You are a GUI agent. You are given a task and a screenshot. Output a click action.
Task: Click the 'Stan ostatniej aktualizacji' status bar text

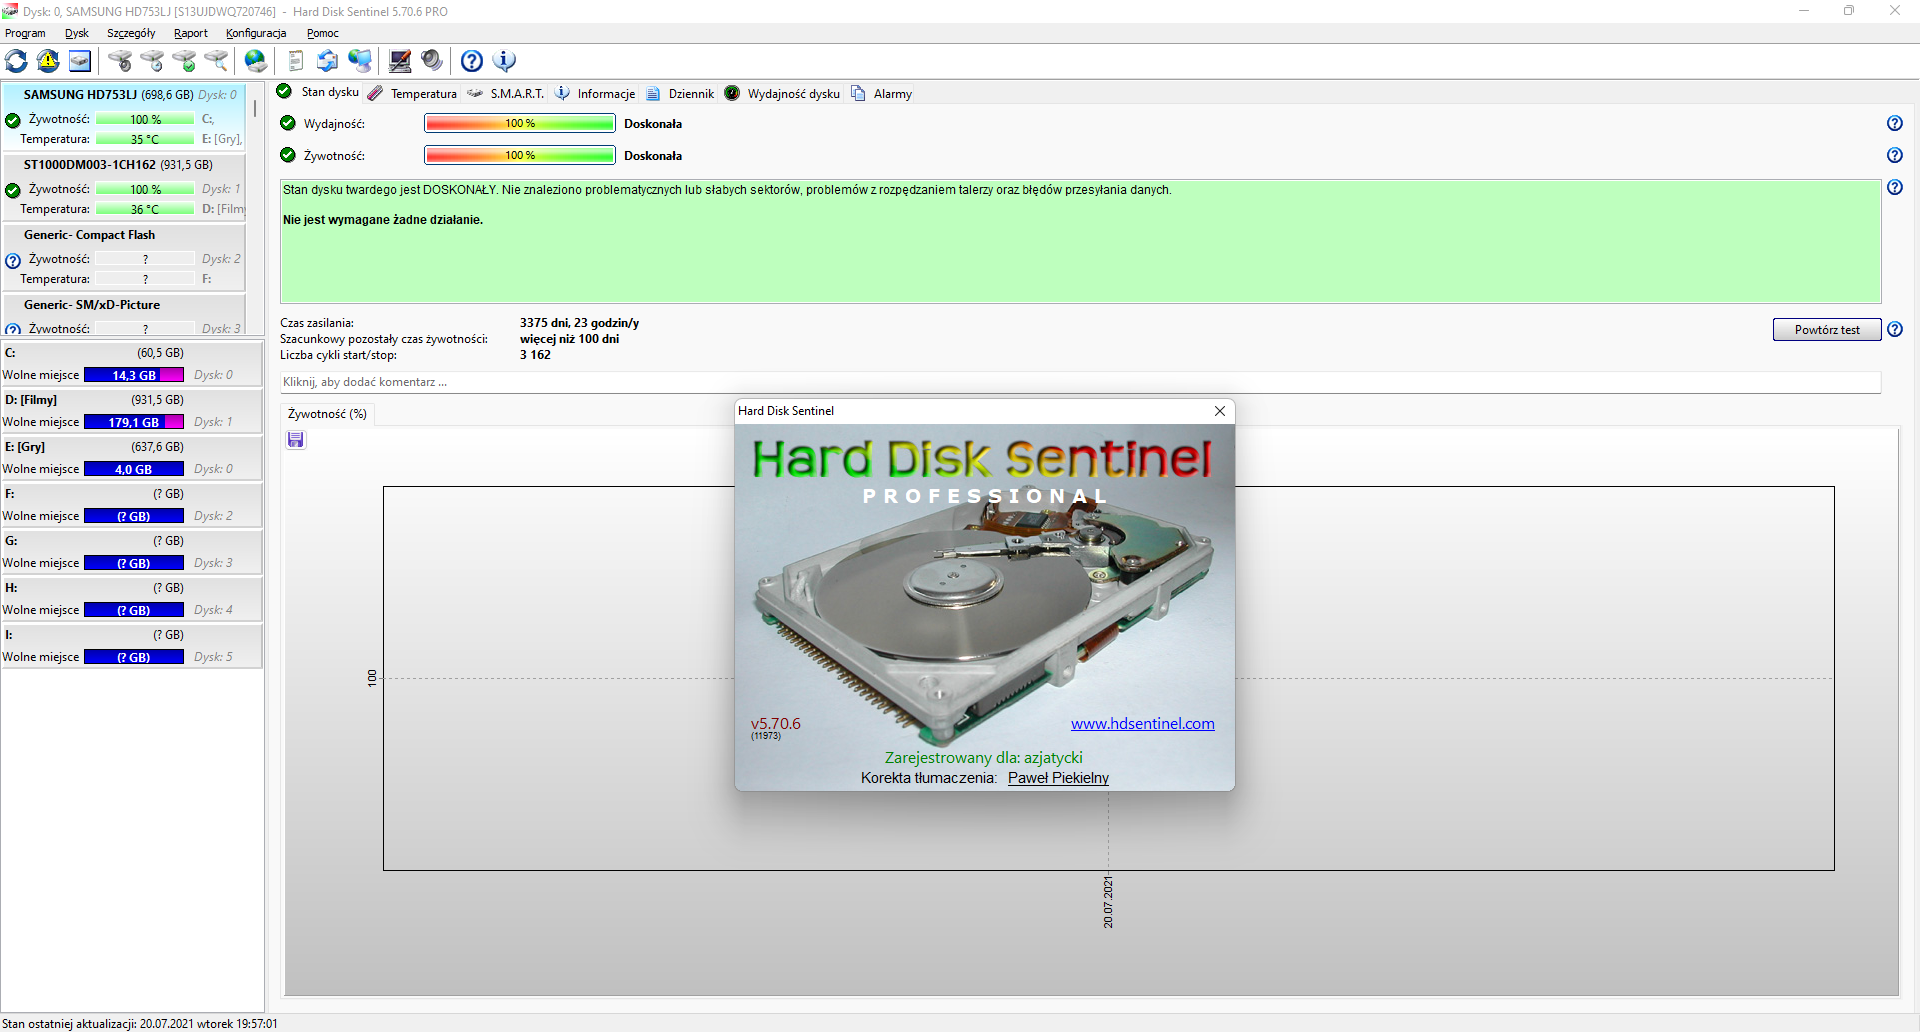point(140,1023)
